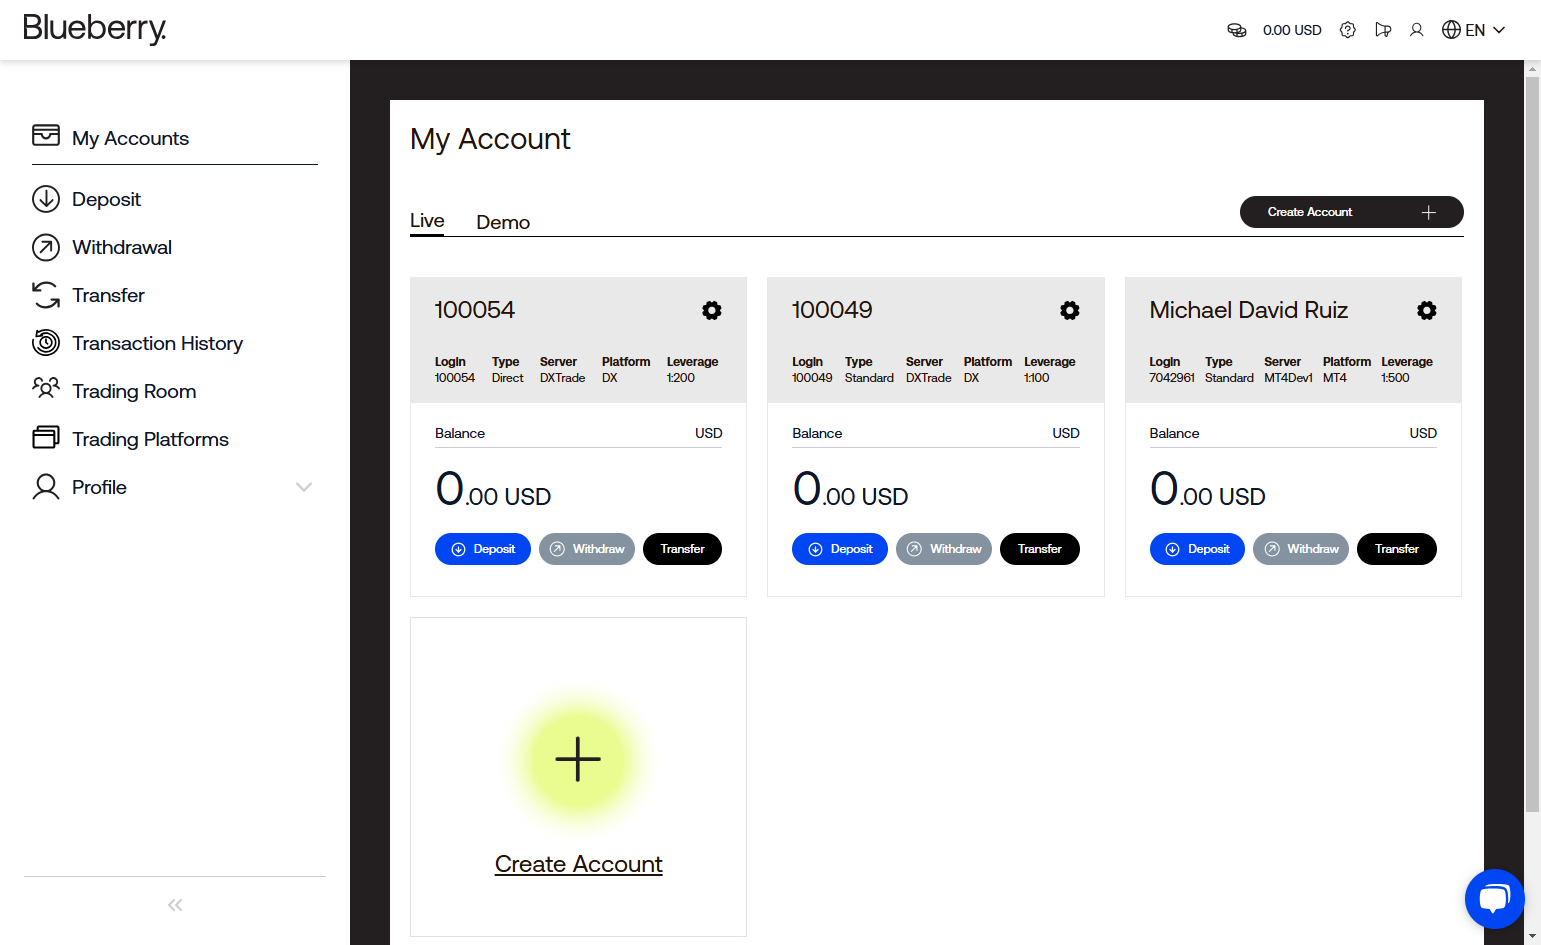The image size is (1541, 945).
Task: Click leverage value 1:500
Action: (1395, 378)
